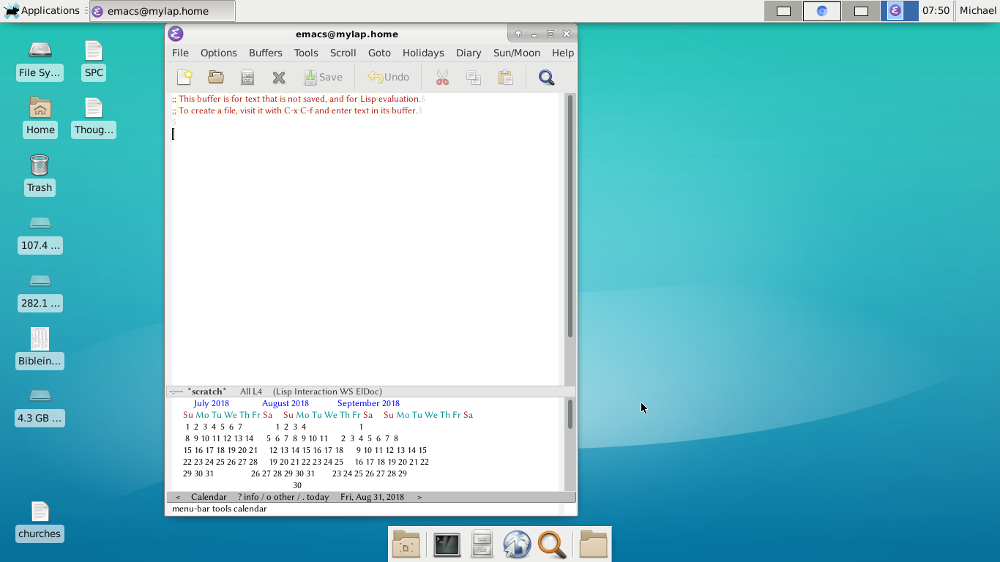Click the New File toolbar icon
This screenshot has height=562, width=1000.
tap(184, 77)
